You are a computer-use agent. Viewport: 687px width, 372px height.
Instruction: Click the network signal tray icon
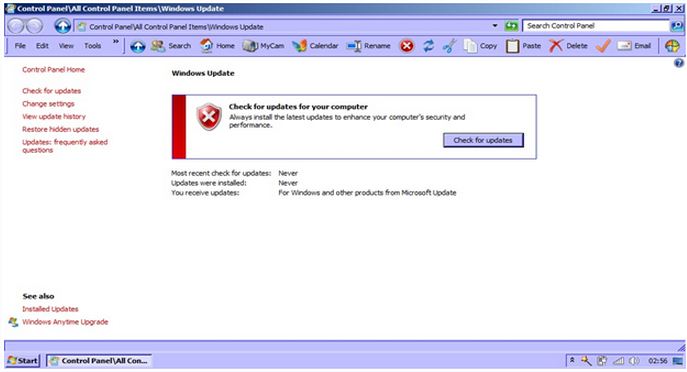(618, 361)
